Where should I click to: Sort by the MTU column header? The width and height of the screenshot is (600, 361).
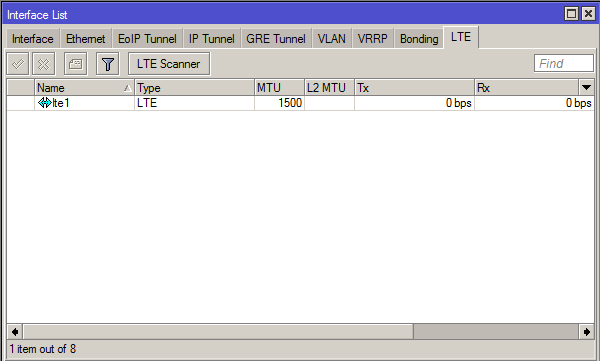279,88
